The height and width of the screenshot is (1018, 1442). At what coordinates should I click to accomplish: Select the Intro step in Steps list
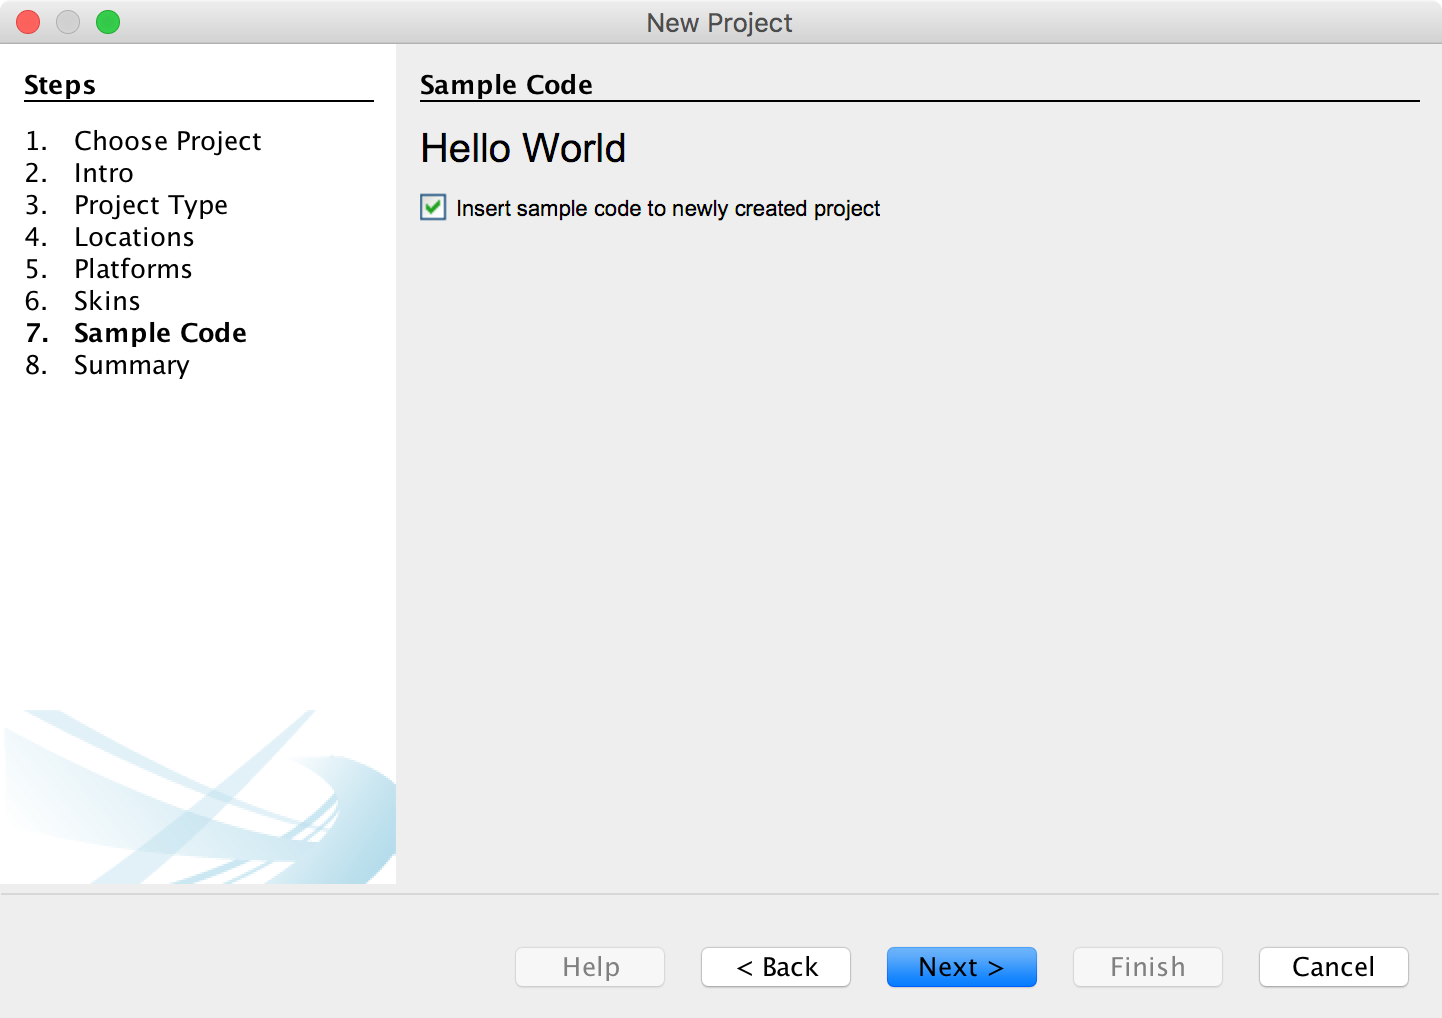[x=103, y=173]
